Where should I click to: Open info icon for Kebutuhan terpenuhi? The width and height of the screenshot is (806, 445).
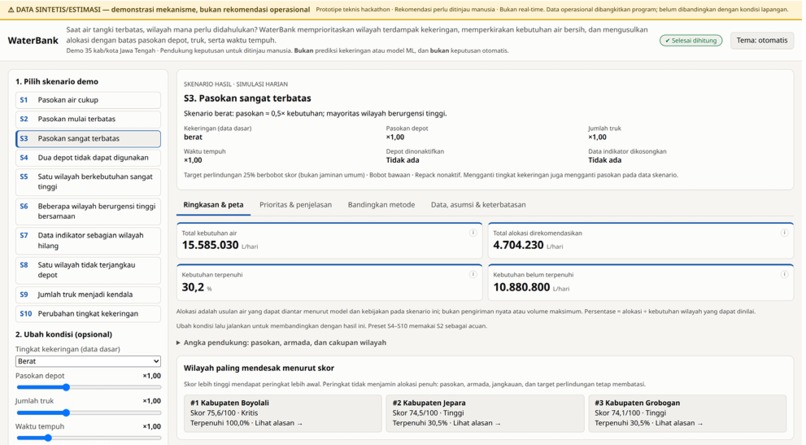click(x=472, y=274)
